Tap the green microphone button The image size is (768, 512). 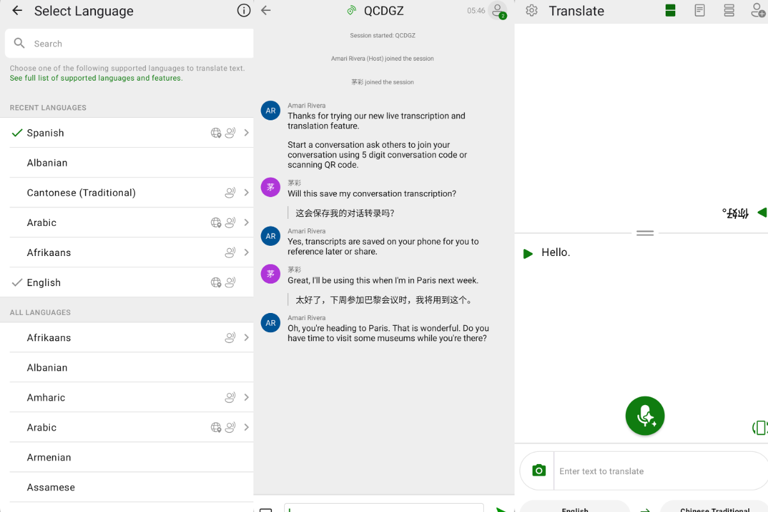pos(645,416)
